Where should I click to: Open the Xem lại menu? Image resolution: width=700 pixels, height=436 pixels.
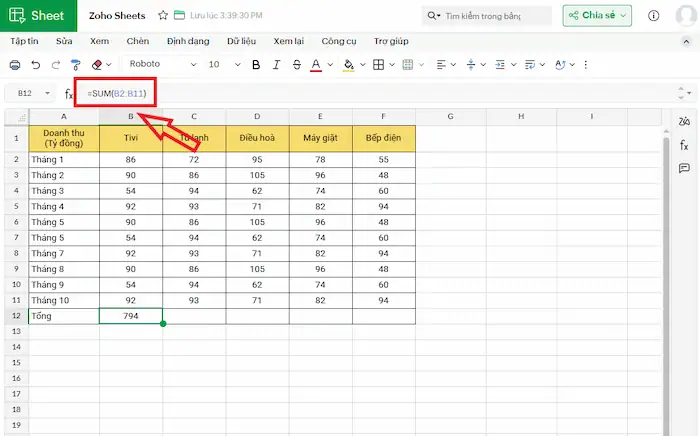tap(288, 41)
